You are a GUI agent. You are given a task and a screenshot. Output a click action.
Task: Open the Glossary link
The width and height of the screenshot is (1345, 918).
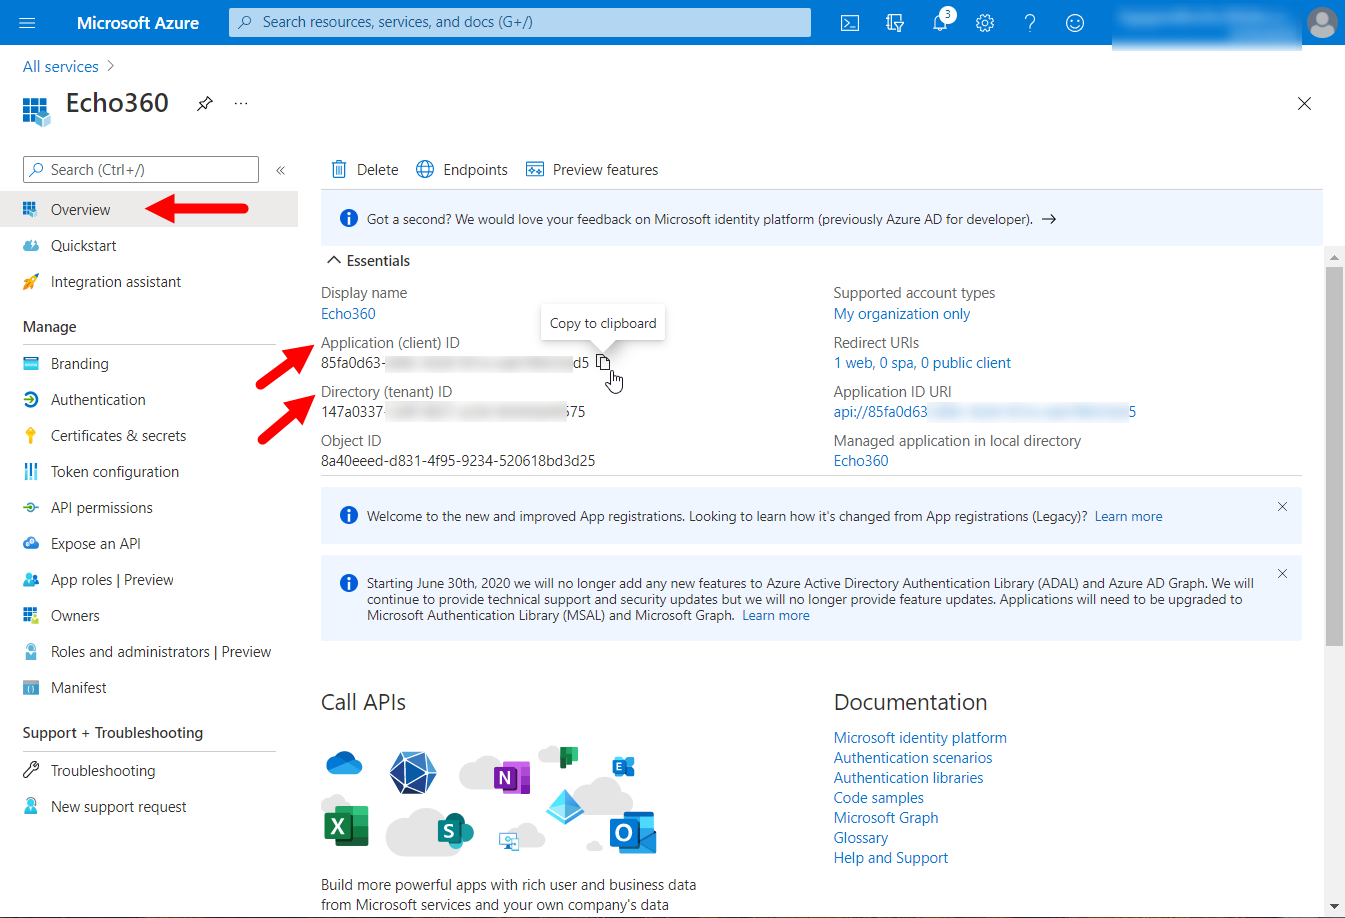[861, 838]
